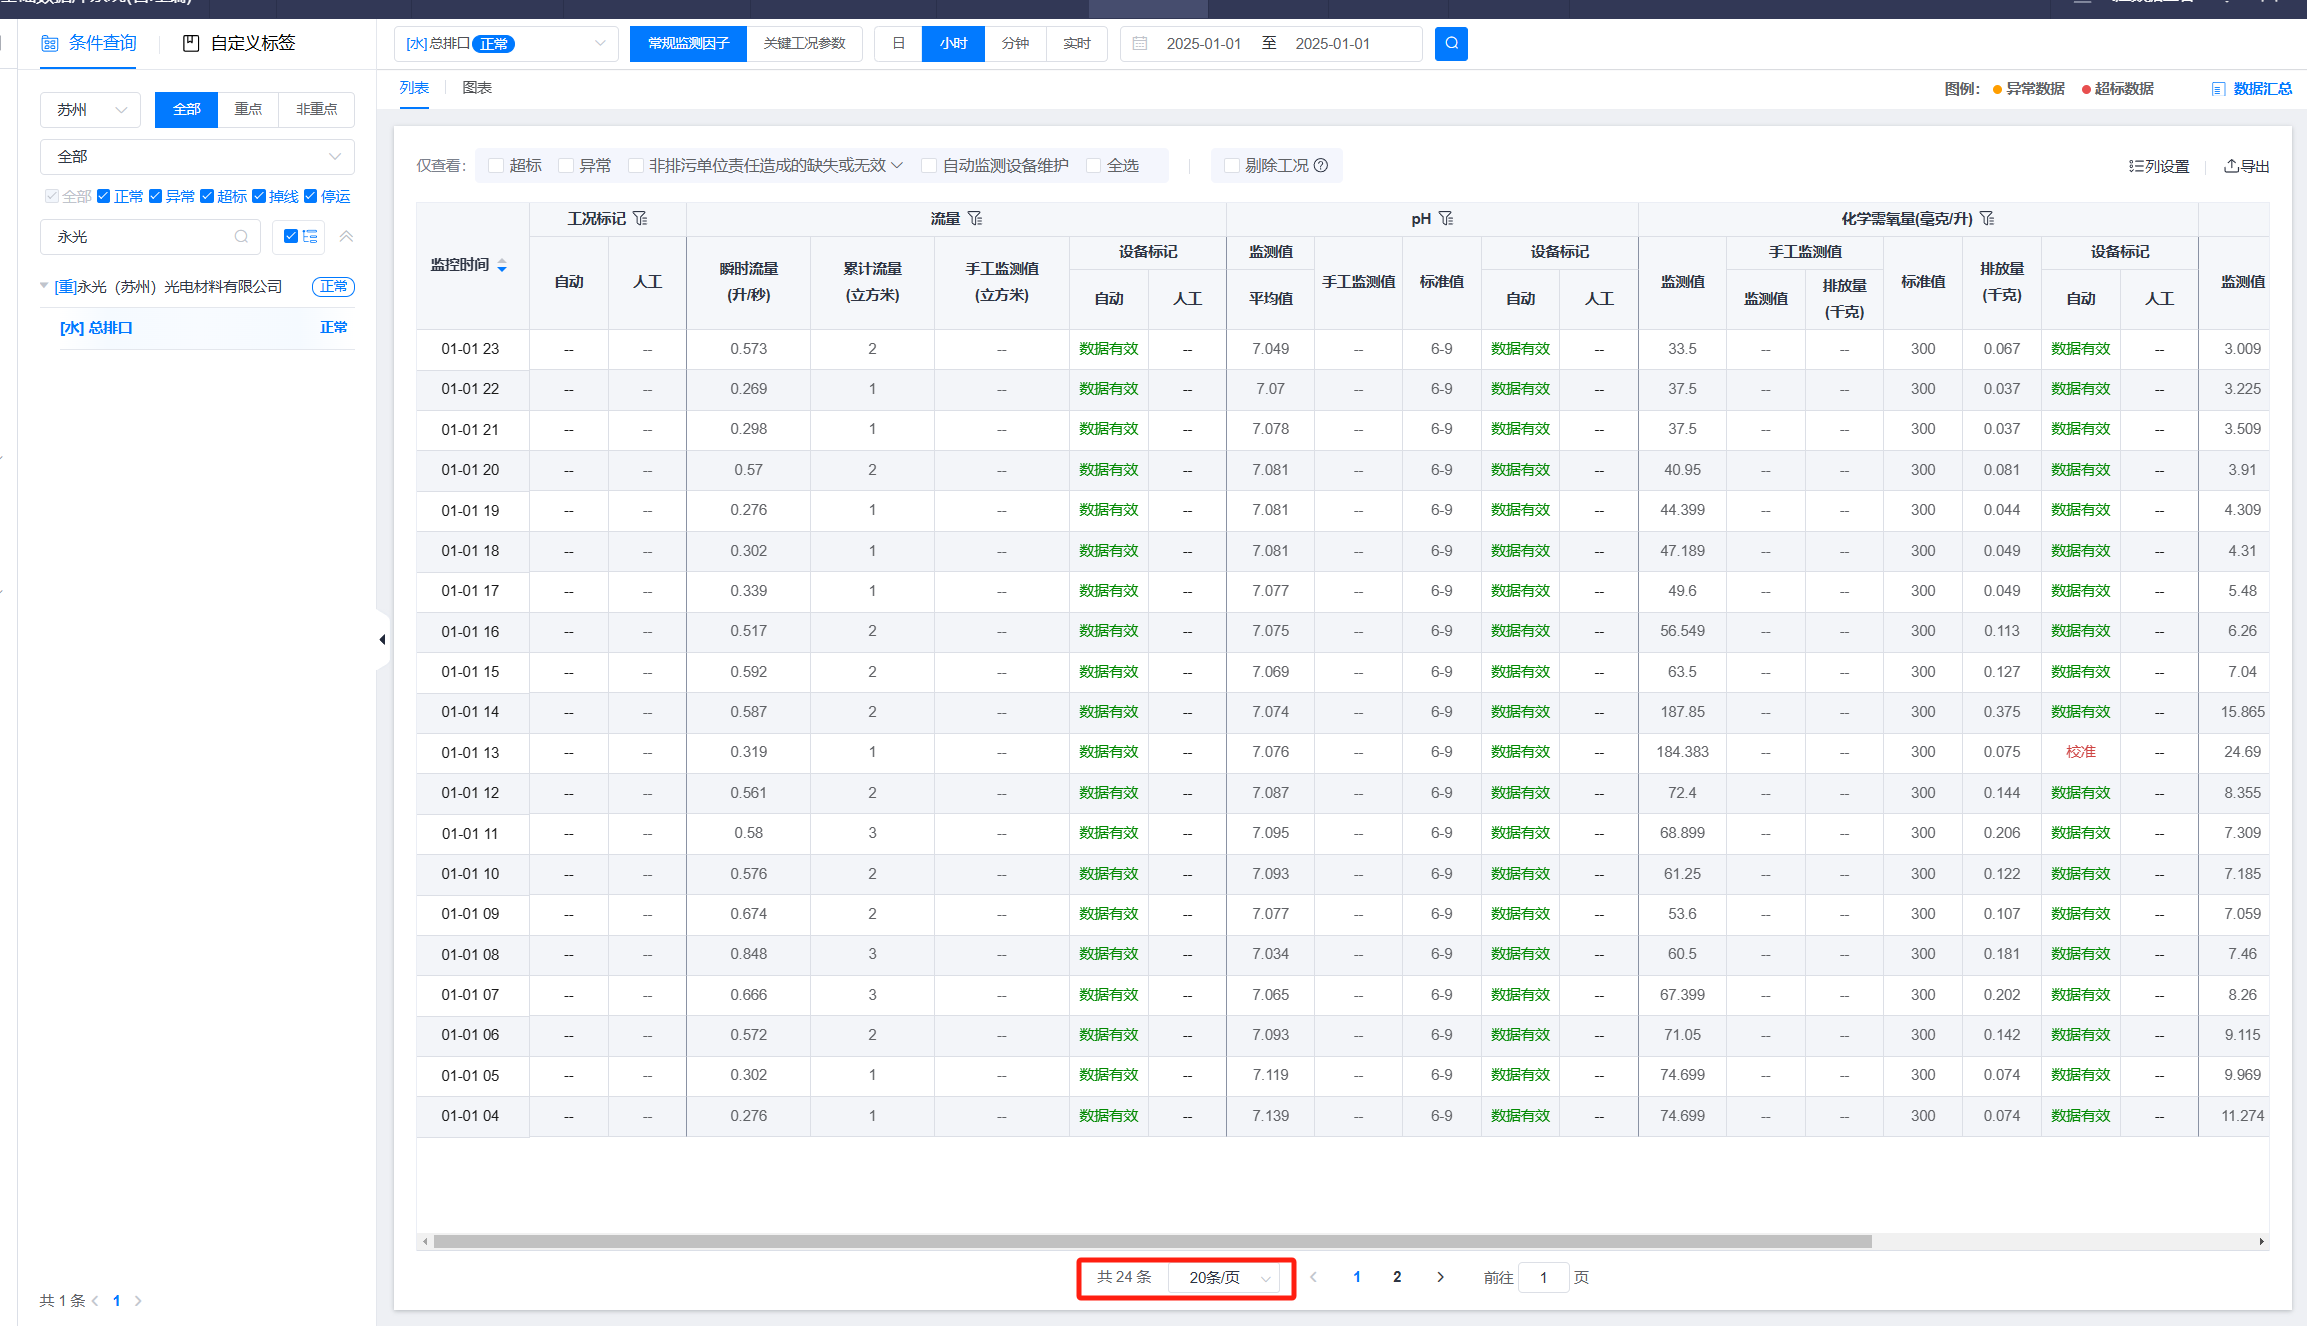Click filter icon beside pH header

(1446, 218)
